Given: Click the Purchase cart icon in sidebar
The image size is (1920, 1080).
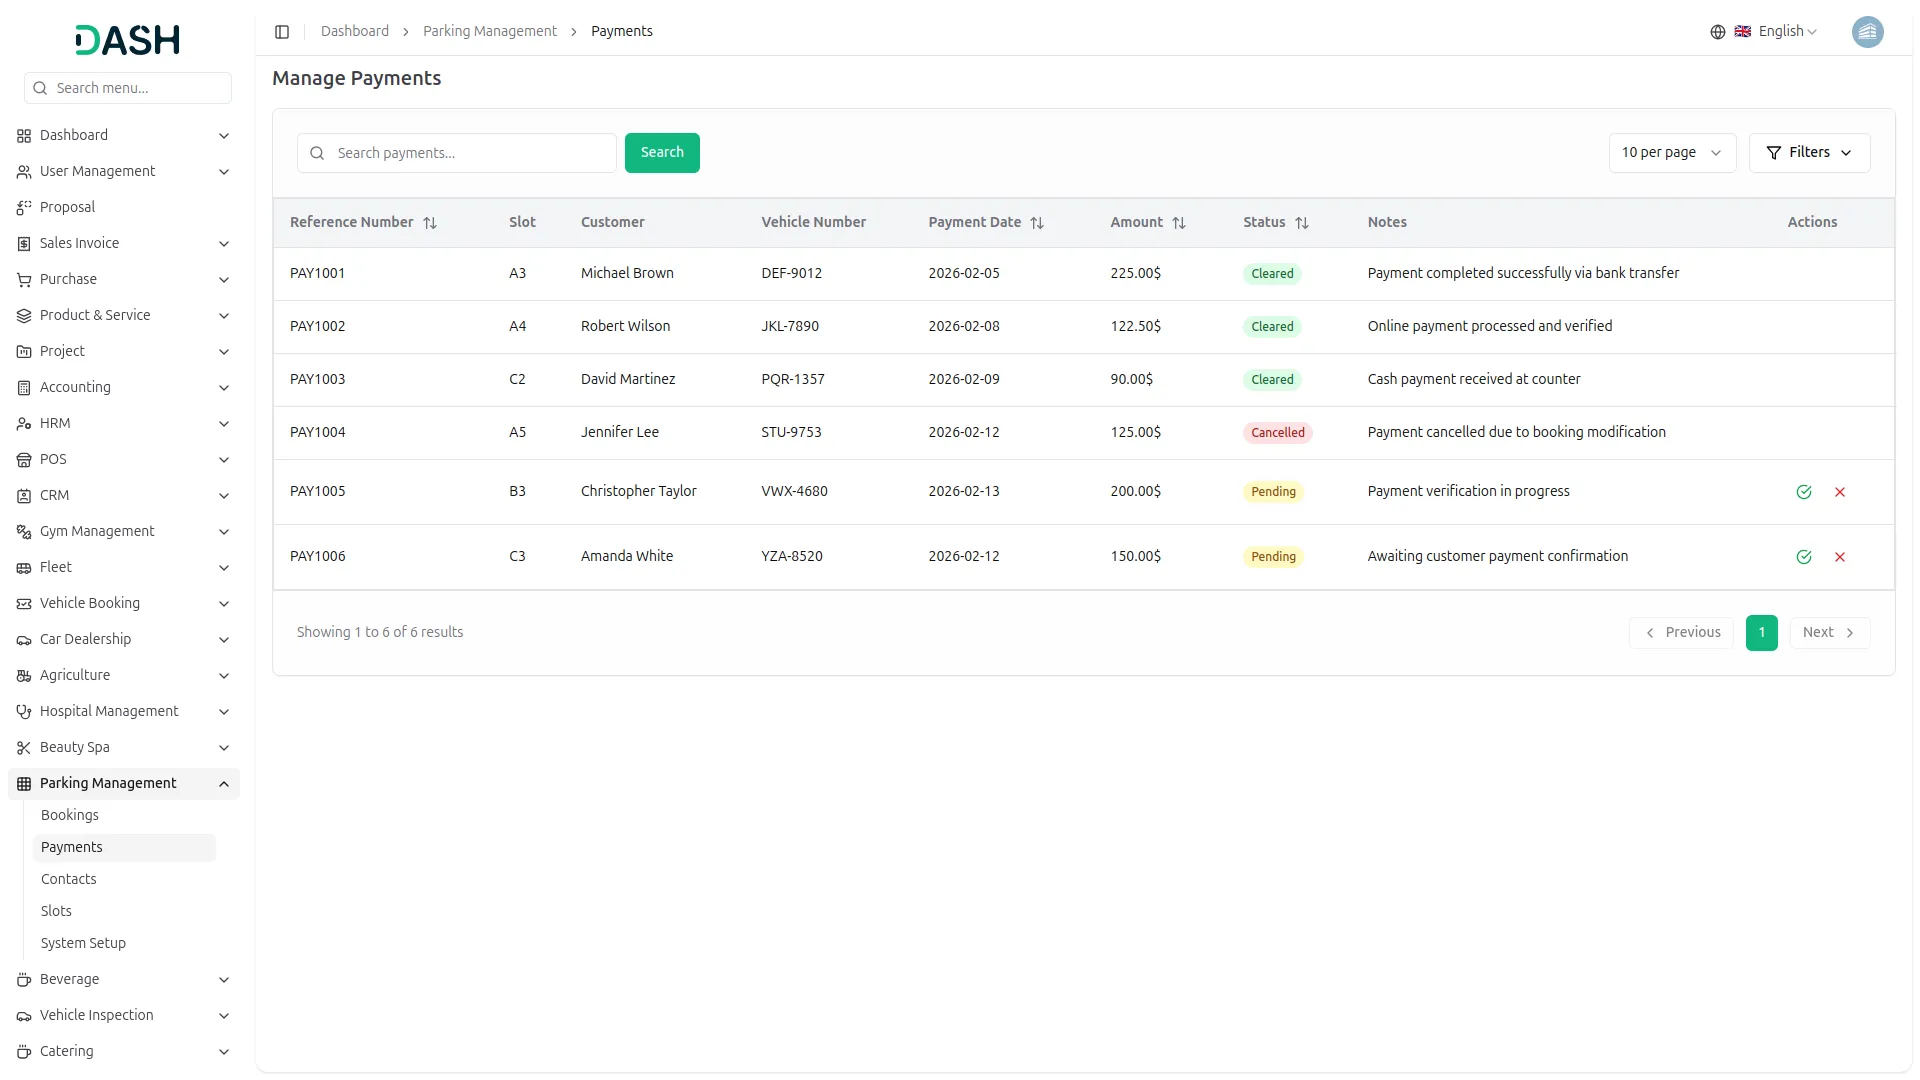Looking at the screenshot, I should click(24, 280).
